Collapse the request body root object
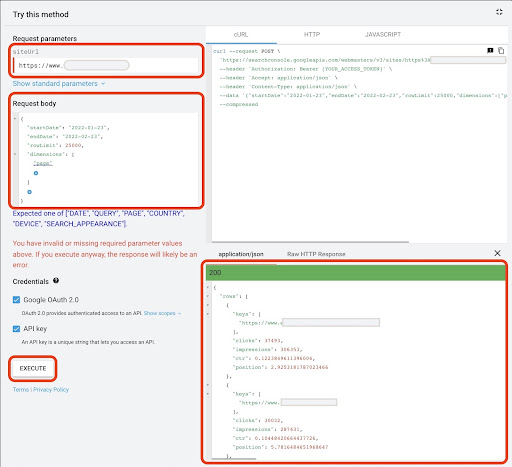This screenshot has height=467, width=512. tap(15, 119)
